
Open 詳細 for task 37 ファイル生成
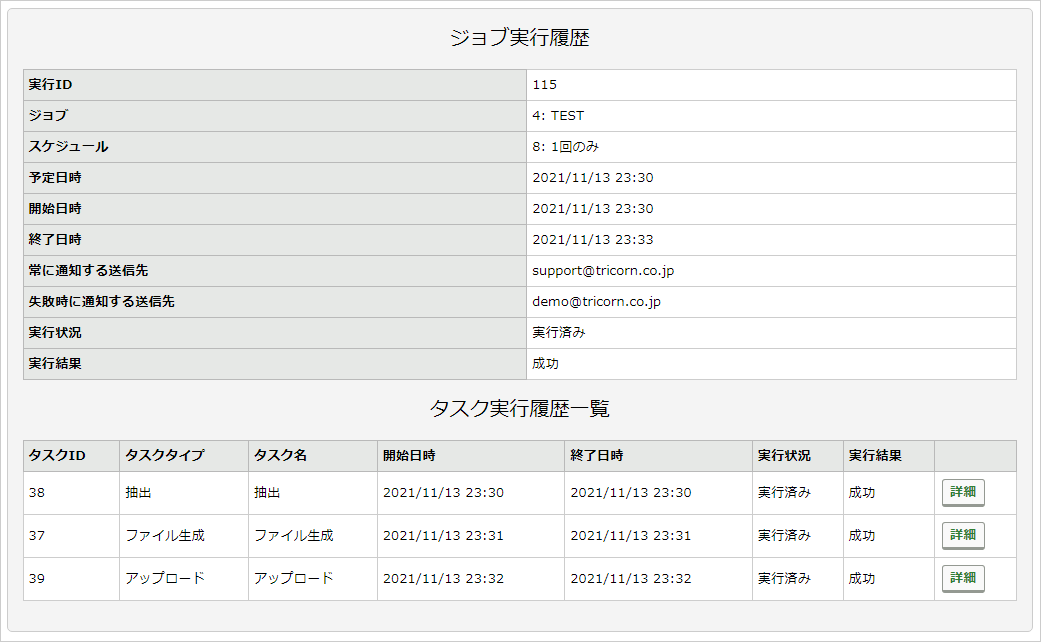pyautogui.click(x=963, y=535)
